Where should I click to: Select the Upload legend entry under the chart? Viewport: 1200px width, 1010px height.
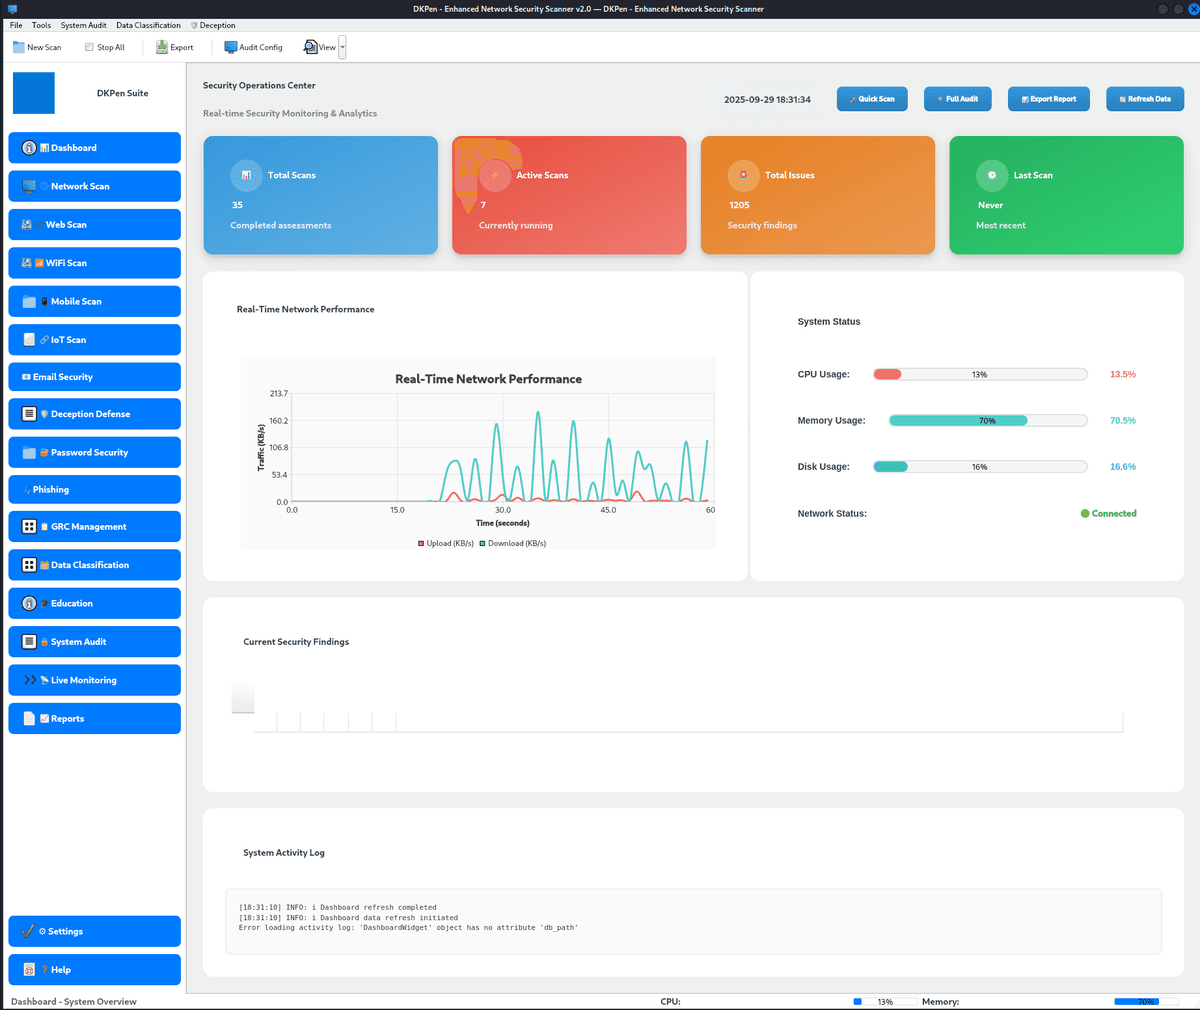445,543
